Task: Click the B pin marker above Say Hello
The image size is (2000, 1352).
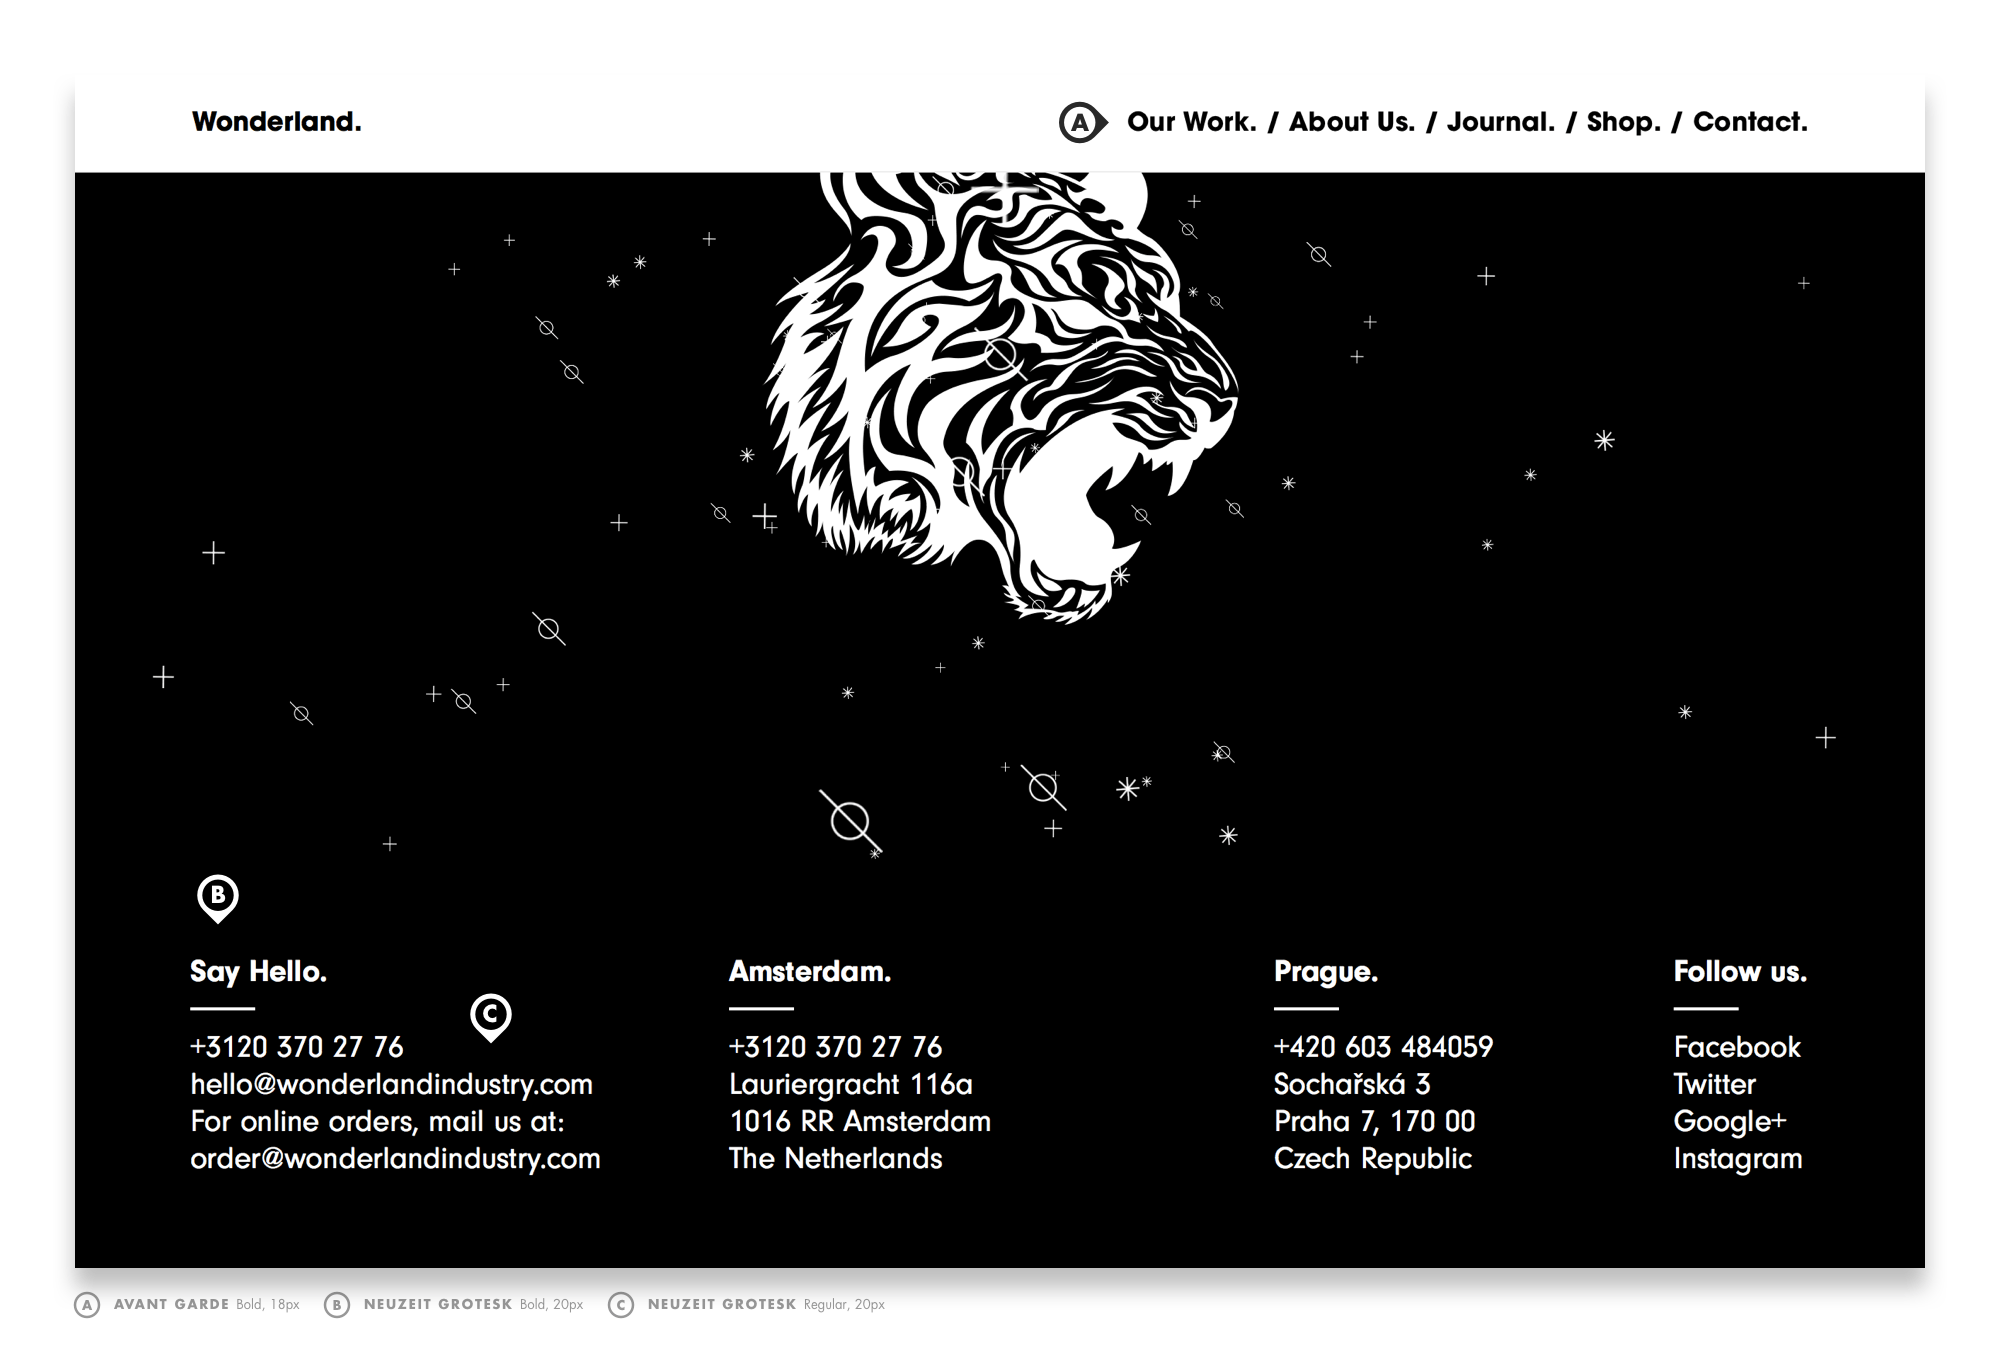Action: coord(217,896)
